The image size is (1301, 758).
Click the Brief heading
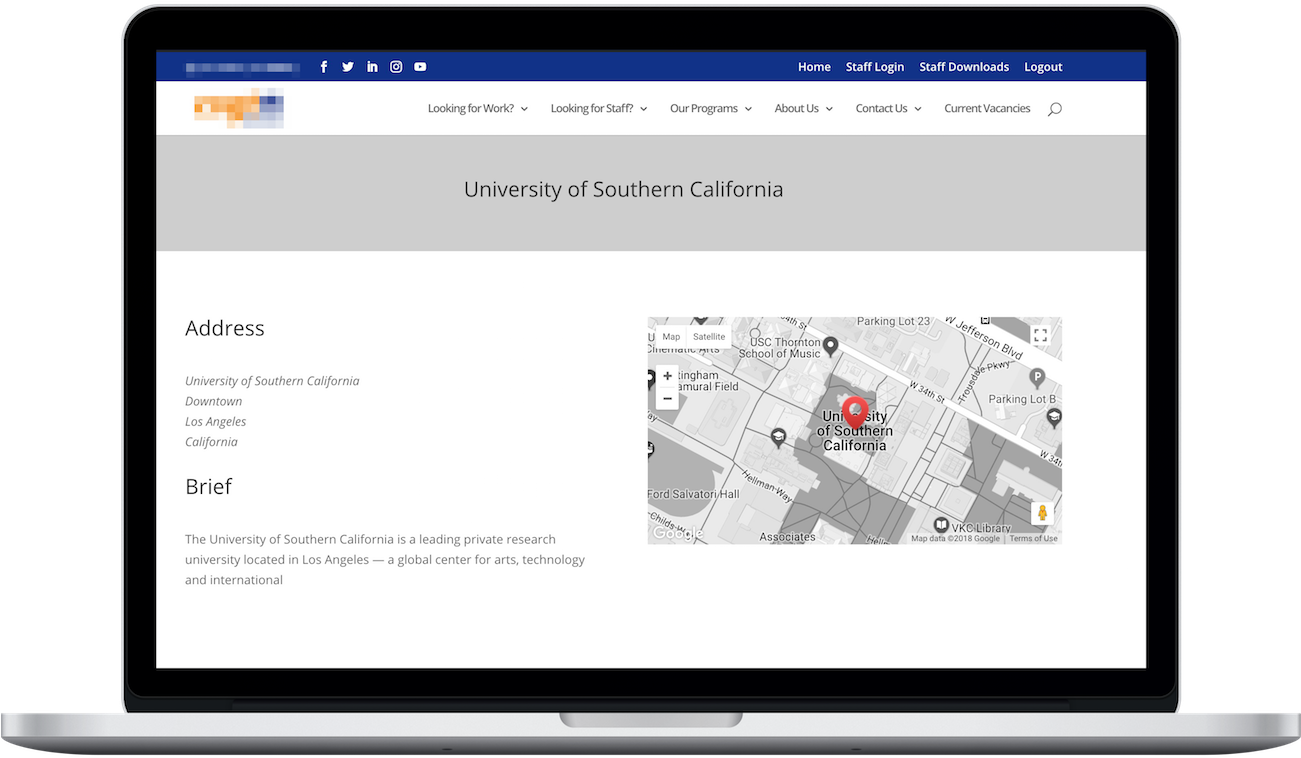[208, 486]
